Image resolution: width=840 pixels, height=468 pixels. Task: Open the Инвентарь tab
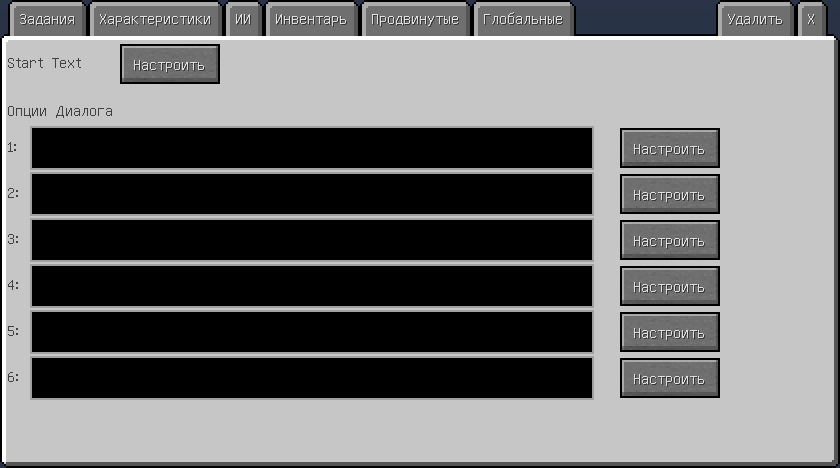click(311, 20)
